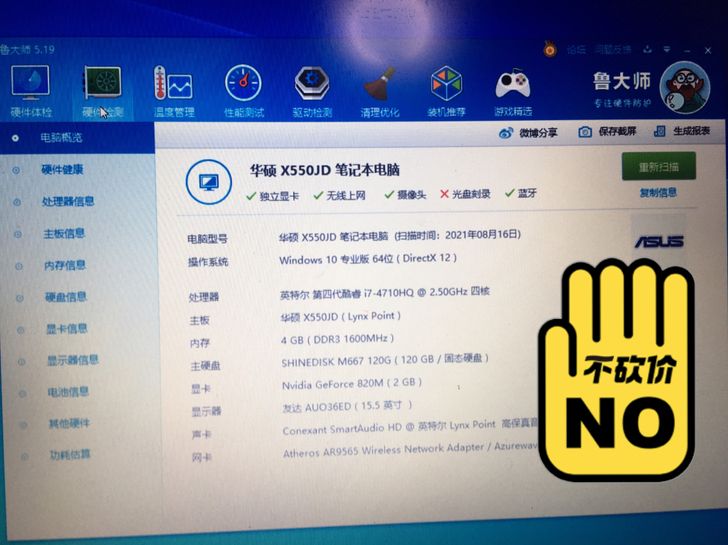Click the i7-4710HQ processor value
Viewport: 728px width, 545px height.
click(x=384, y=293)
